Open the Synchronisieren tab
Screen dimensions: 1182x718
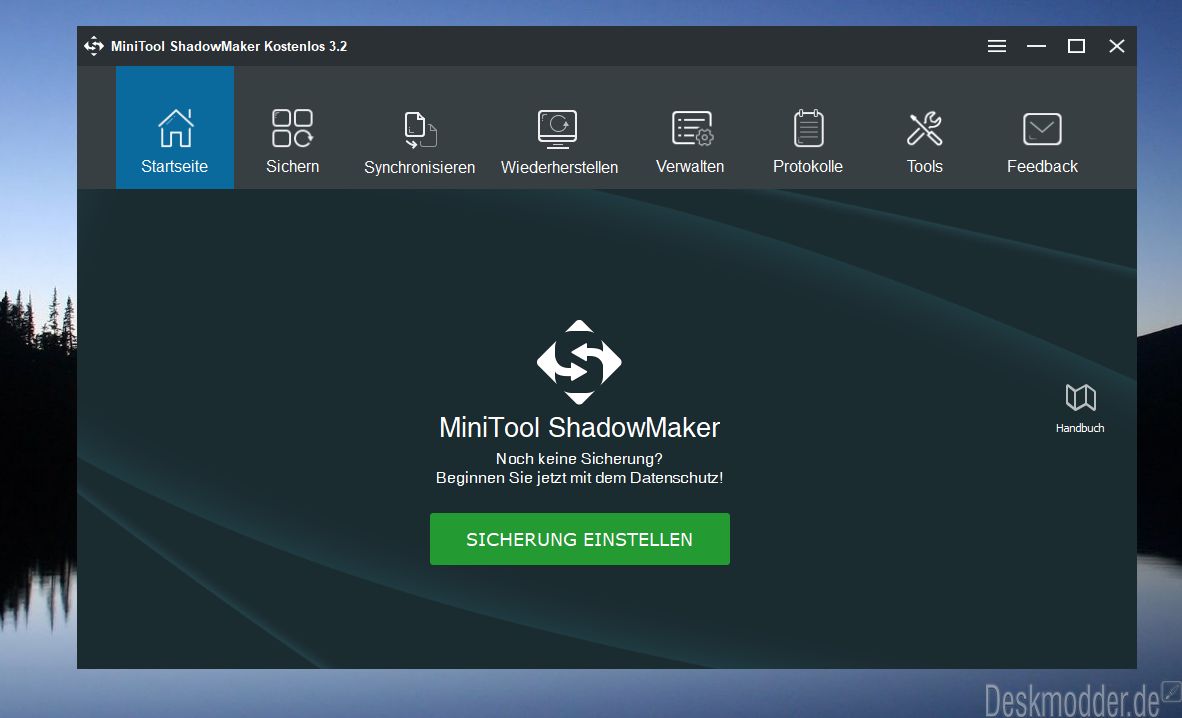419,143
